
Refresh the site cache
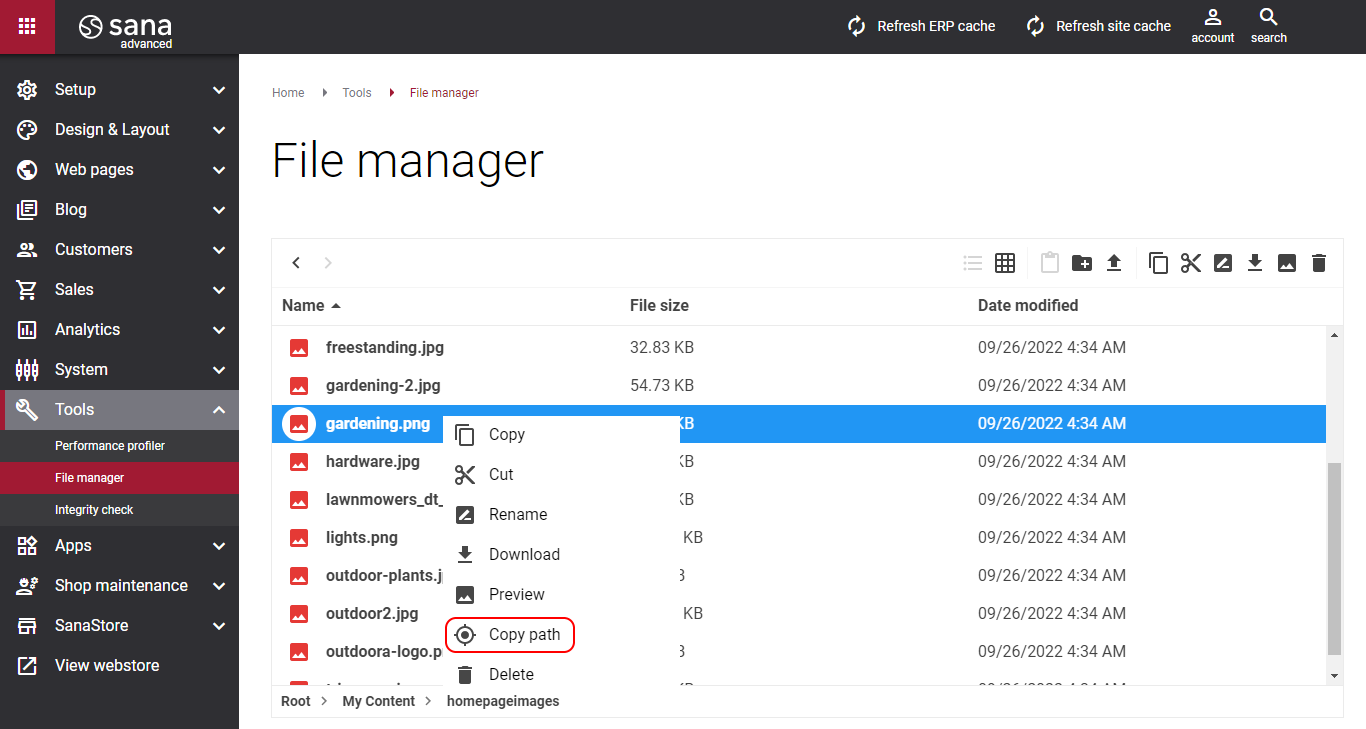coord(1098,27)
